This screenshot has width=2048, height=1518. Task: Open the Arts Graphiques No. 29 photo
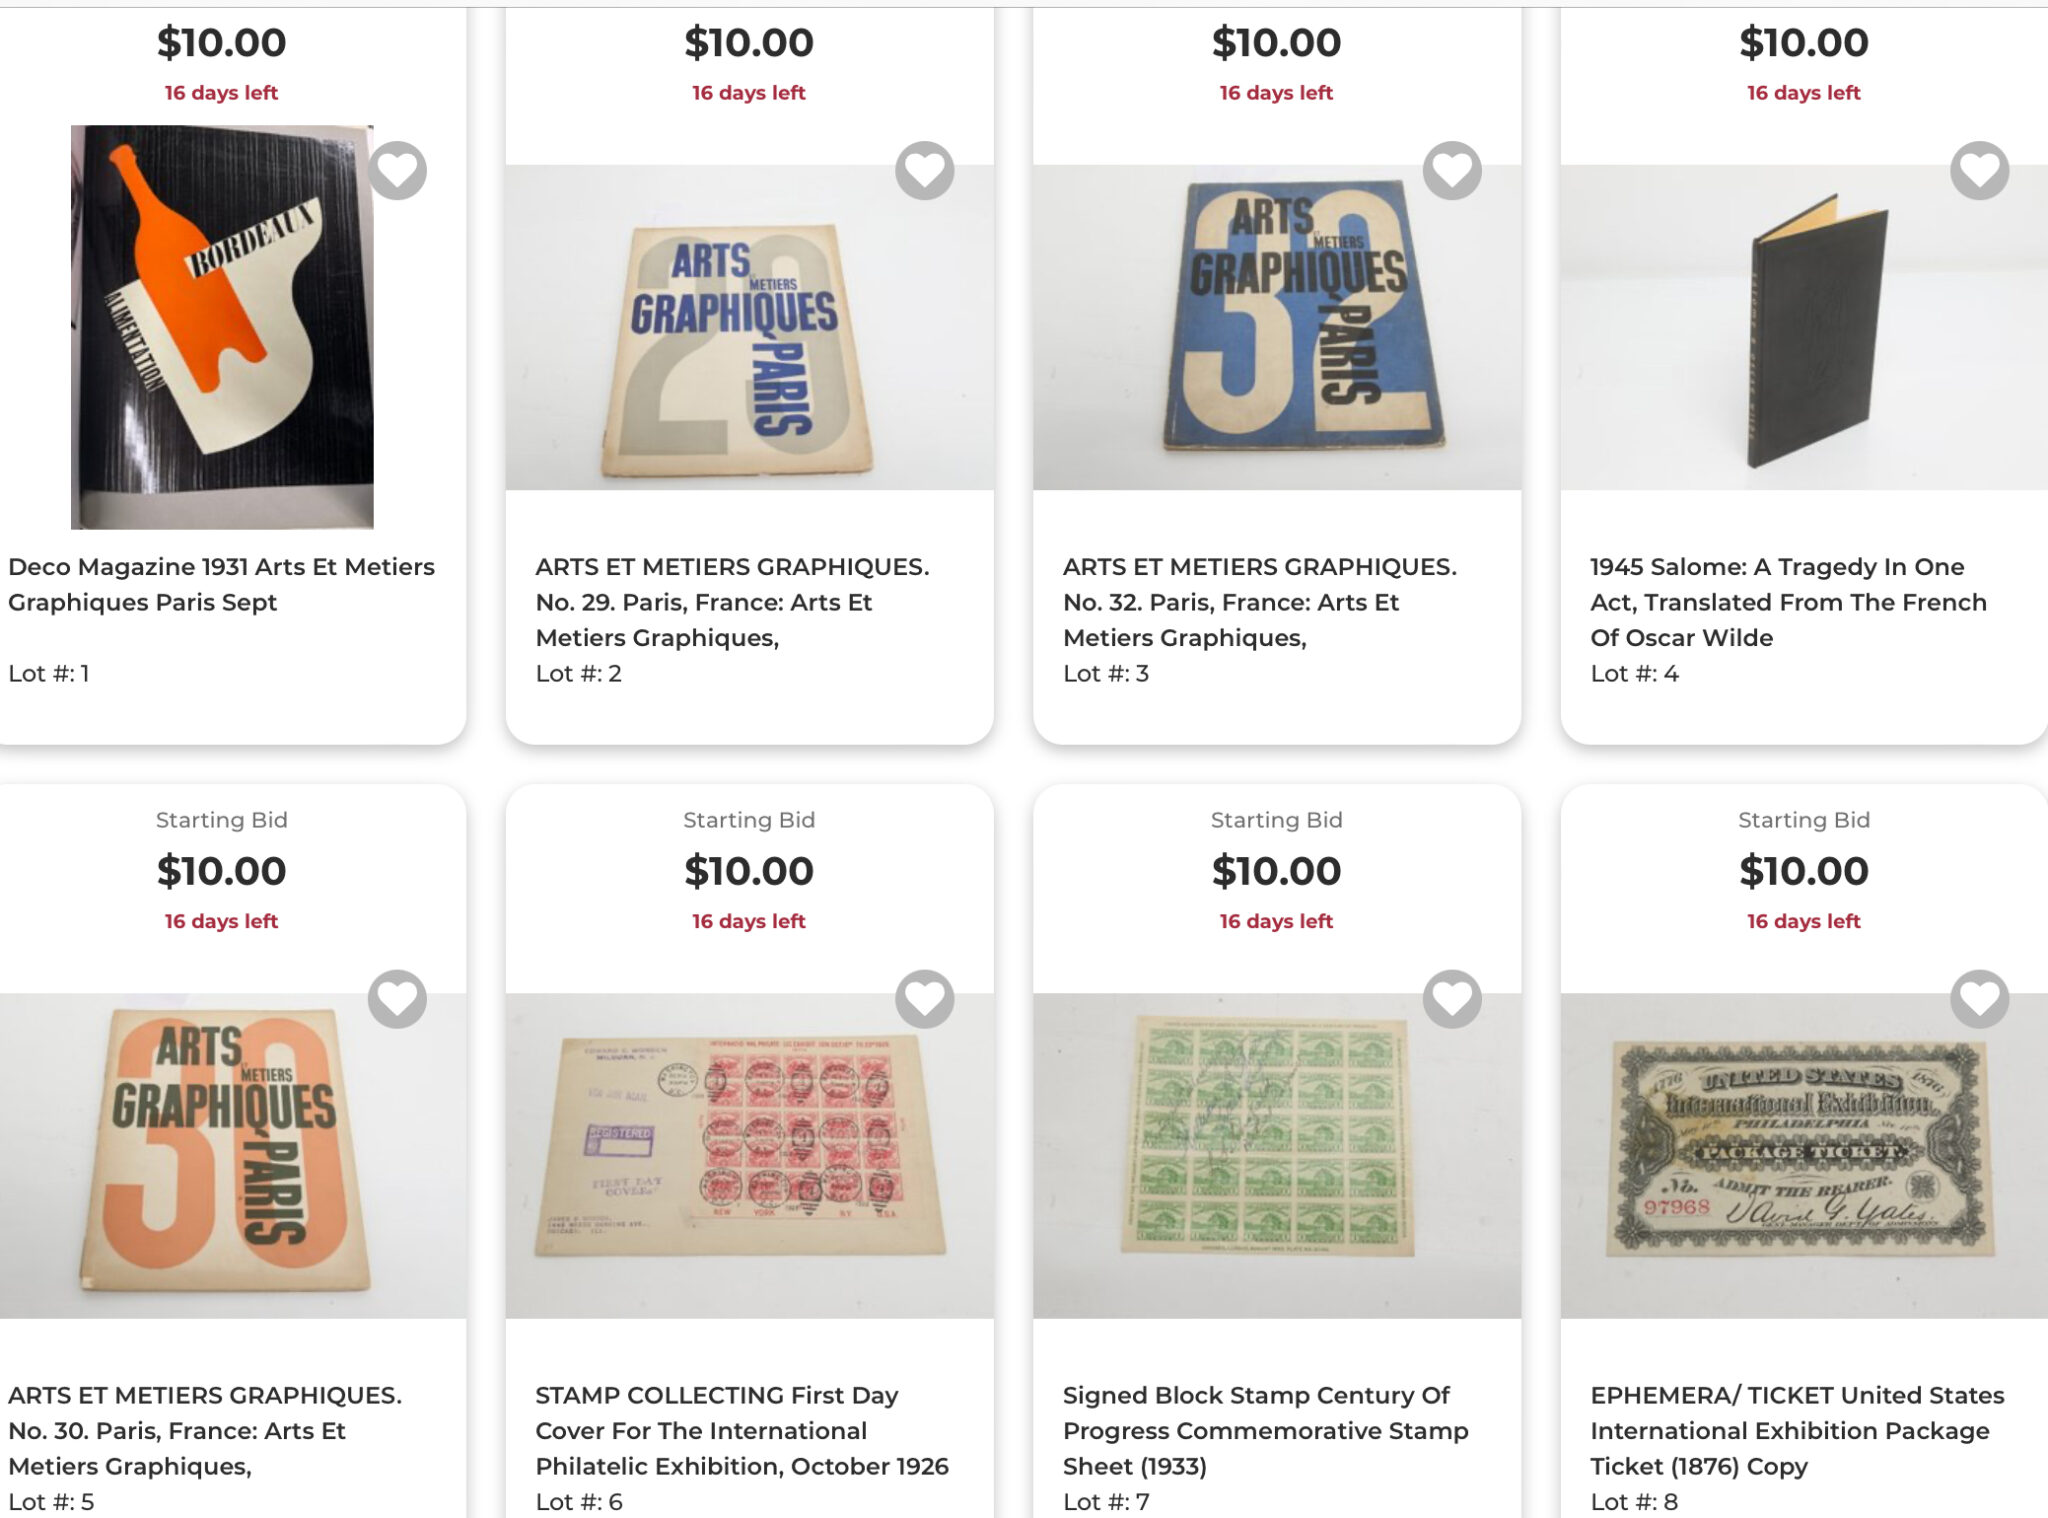pyautogui.click(x=749, y=327)
